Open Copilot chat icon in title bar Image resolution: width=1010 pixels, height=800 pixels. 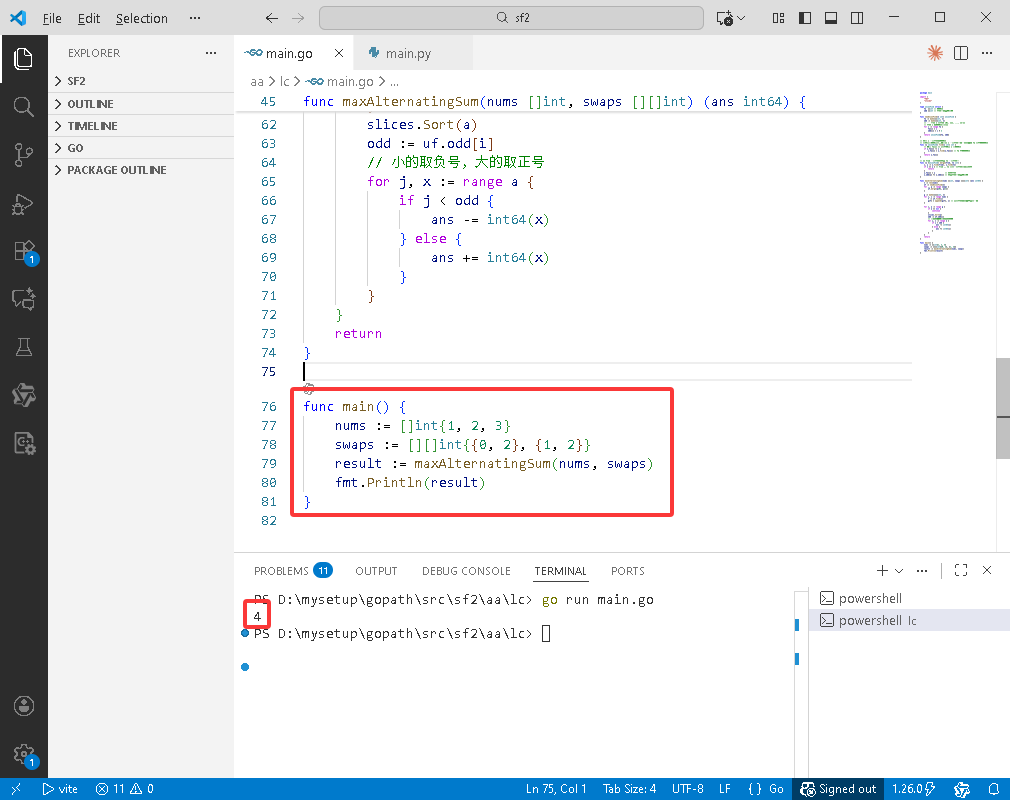pos(725,18)
